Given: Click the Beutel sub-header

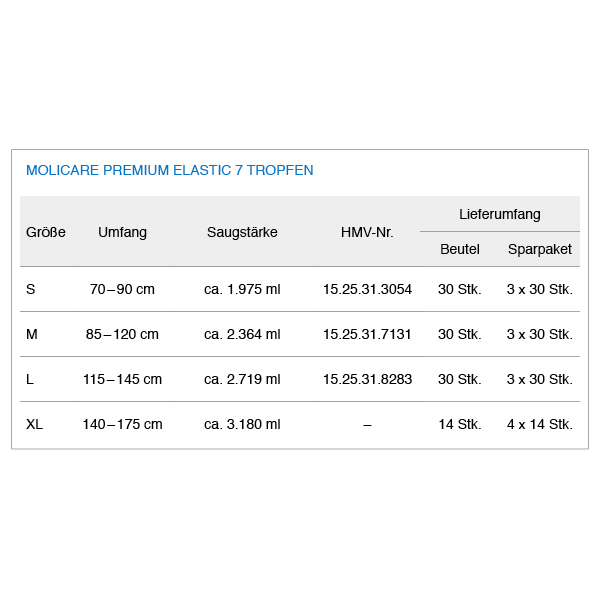Looking at the screenshot, I should tap(460, 249).
